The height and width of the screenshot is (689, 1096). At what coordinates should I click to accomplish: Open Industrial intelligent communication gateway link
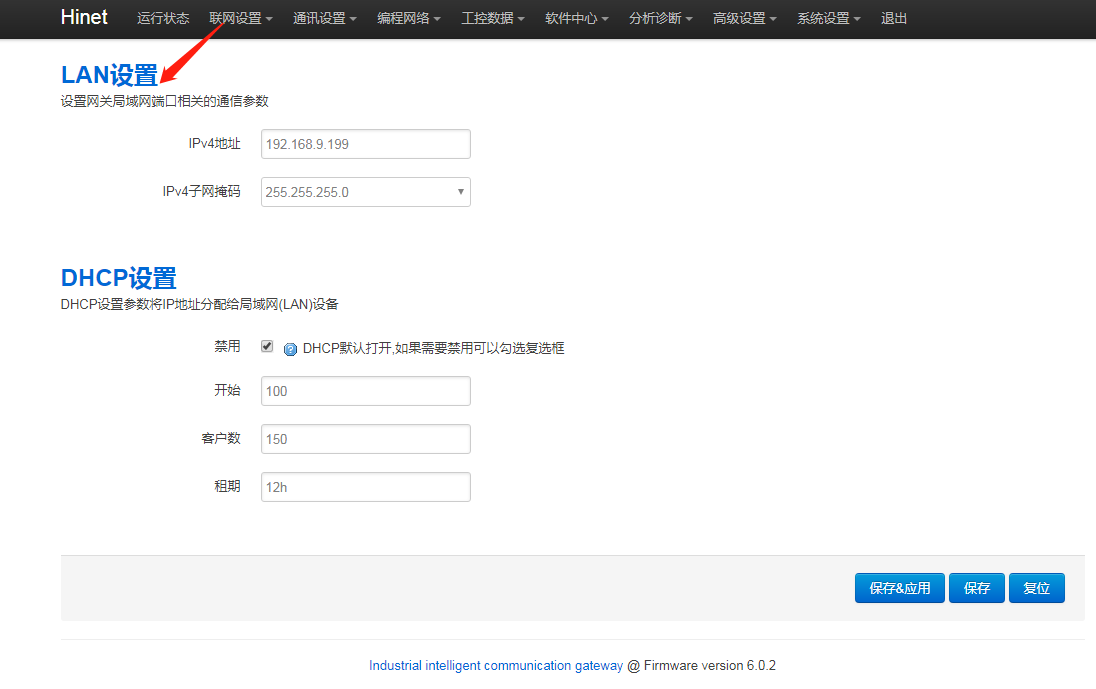(495, 665)
